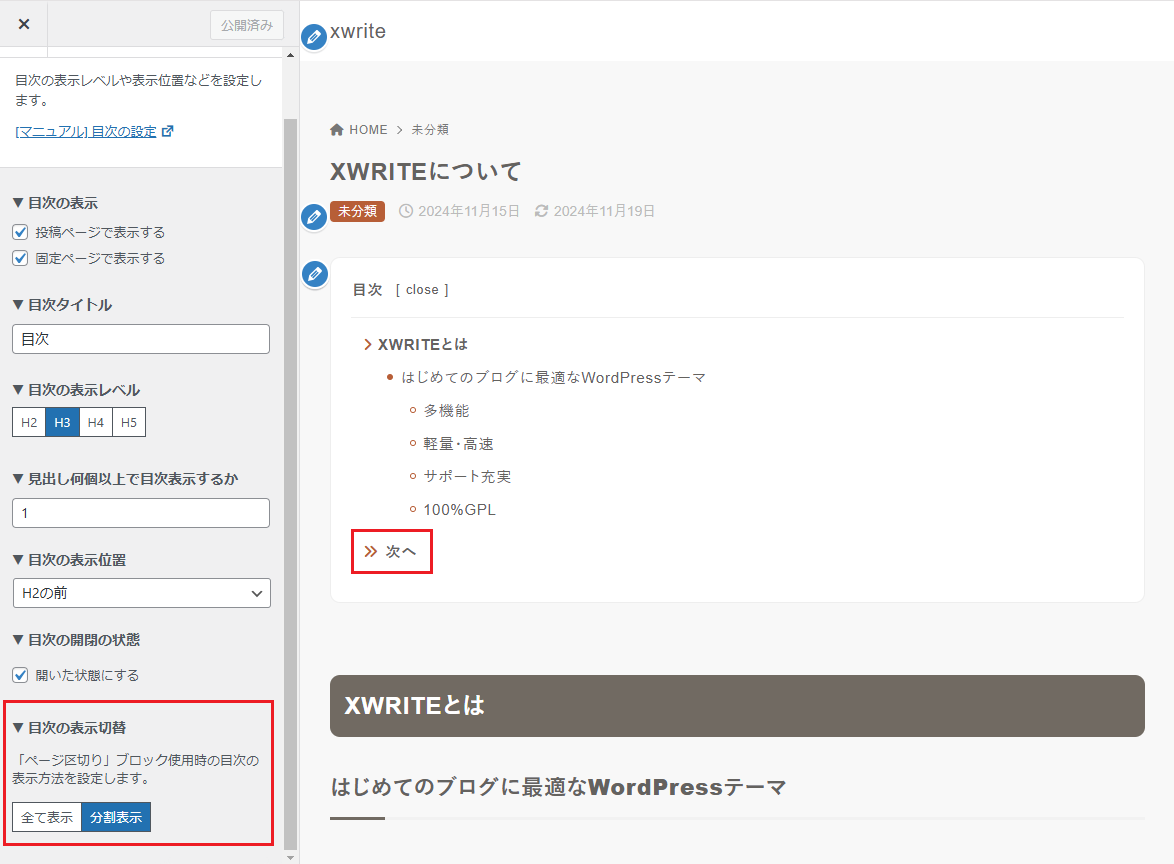
Task: Click the chevron icon before XWRITEとは in the TOC
Action: tap(368, 344)
